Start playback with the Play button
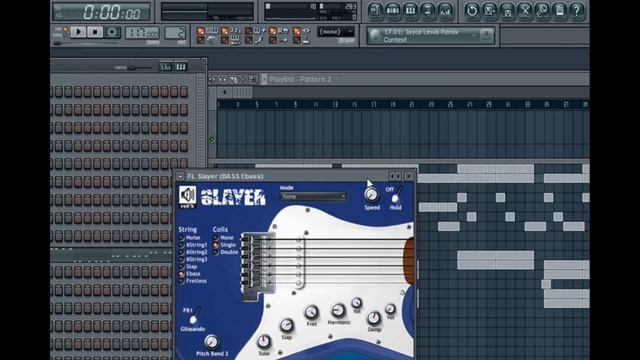This screenshot has width=640, height=360. [78, 32]
